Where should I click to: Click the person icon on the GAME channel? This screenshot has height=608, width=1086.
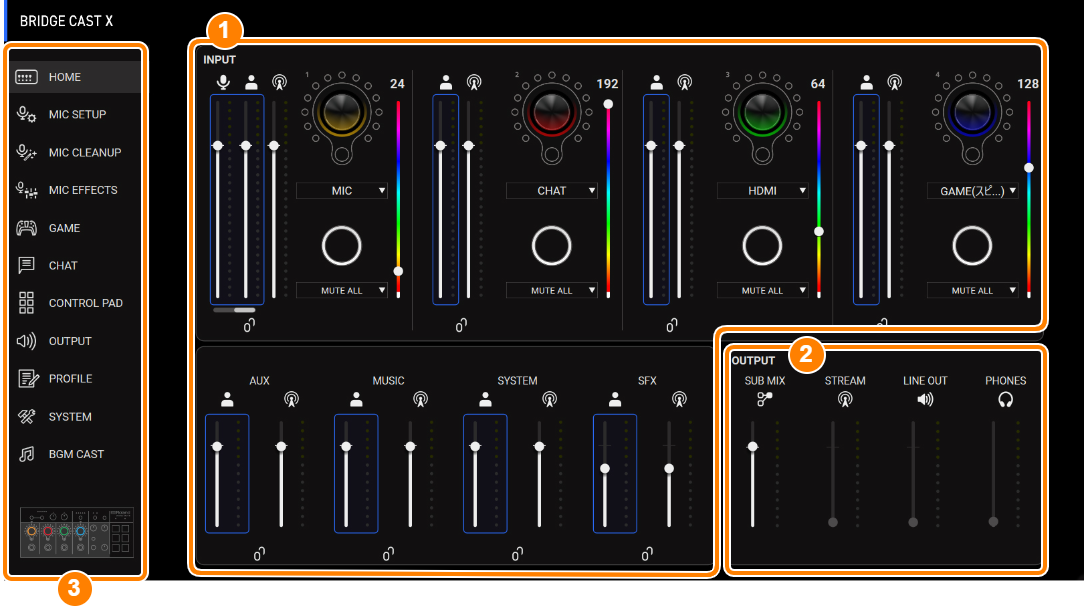tap(866, 82)
